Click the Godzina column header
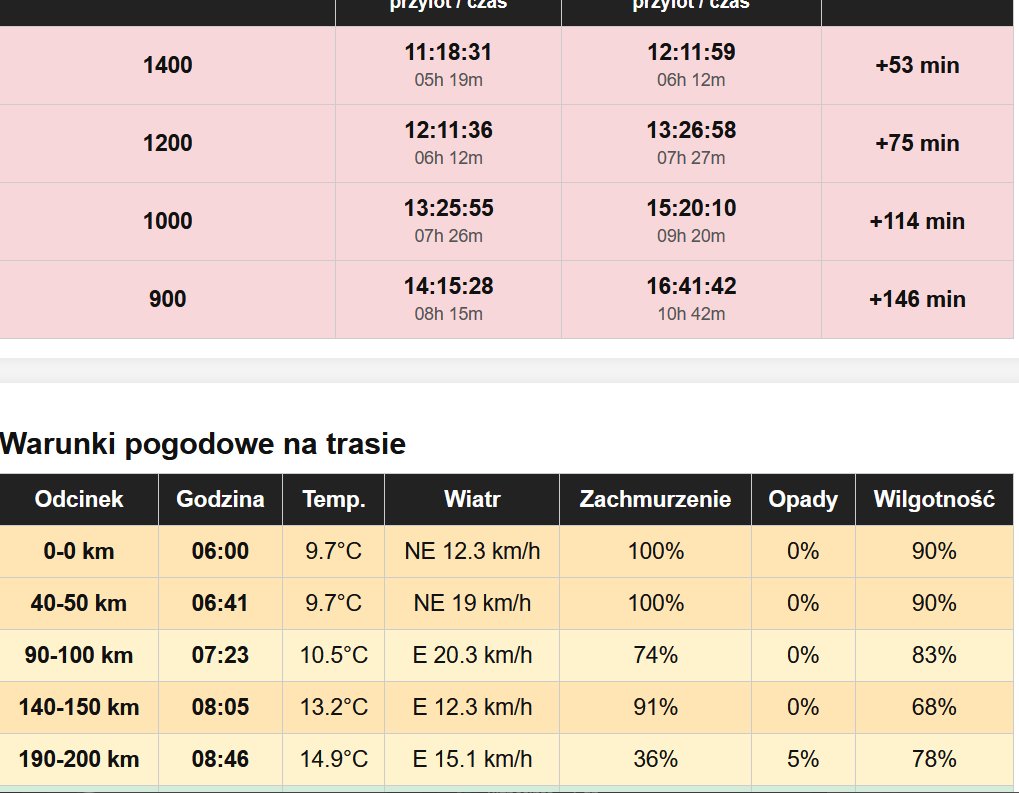This screenshot has width=1019, height=793. (x=220, y=499)
